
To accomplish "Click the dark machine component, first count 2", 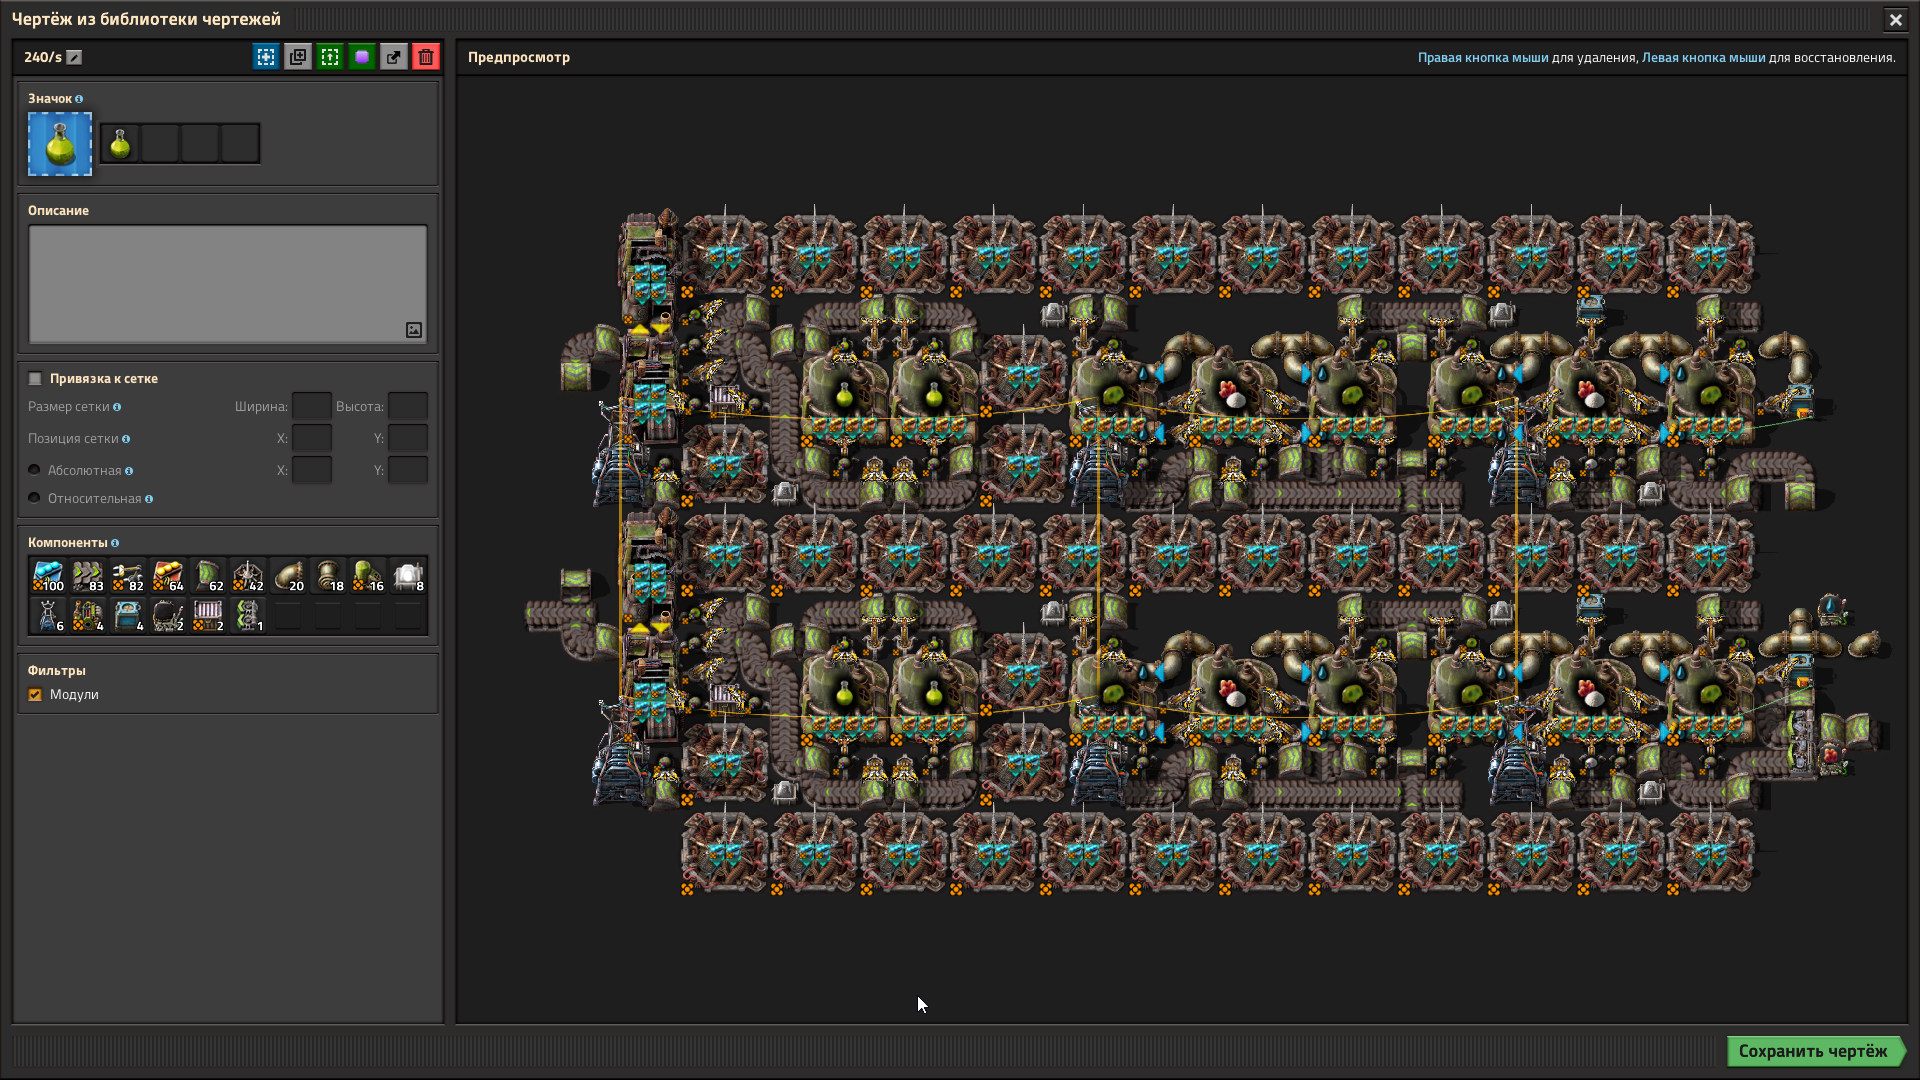I will click(x=168, y=616).
